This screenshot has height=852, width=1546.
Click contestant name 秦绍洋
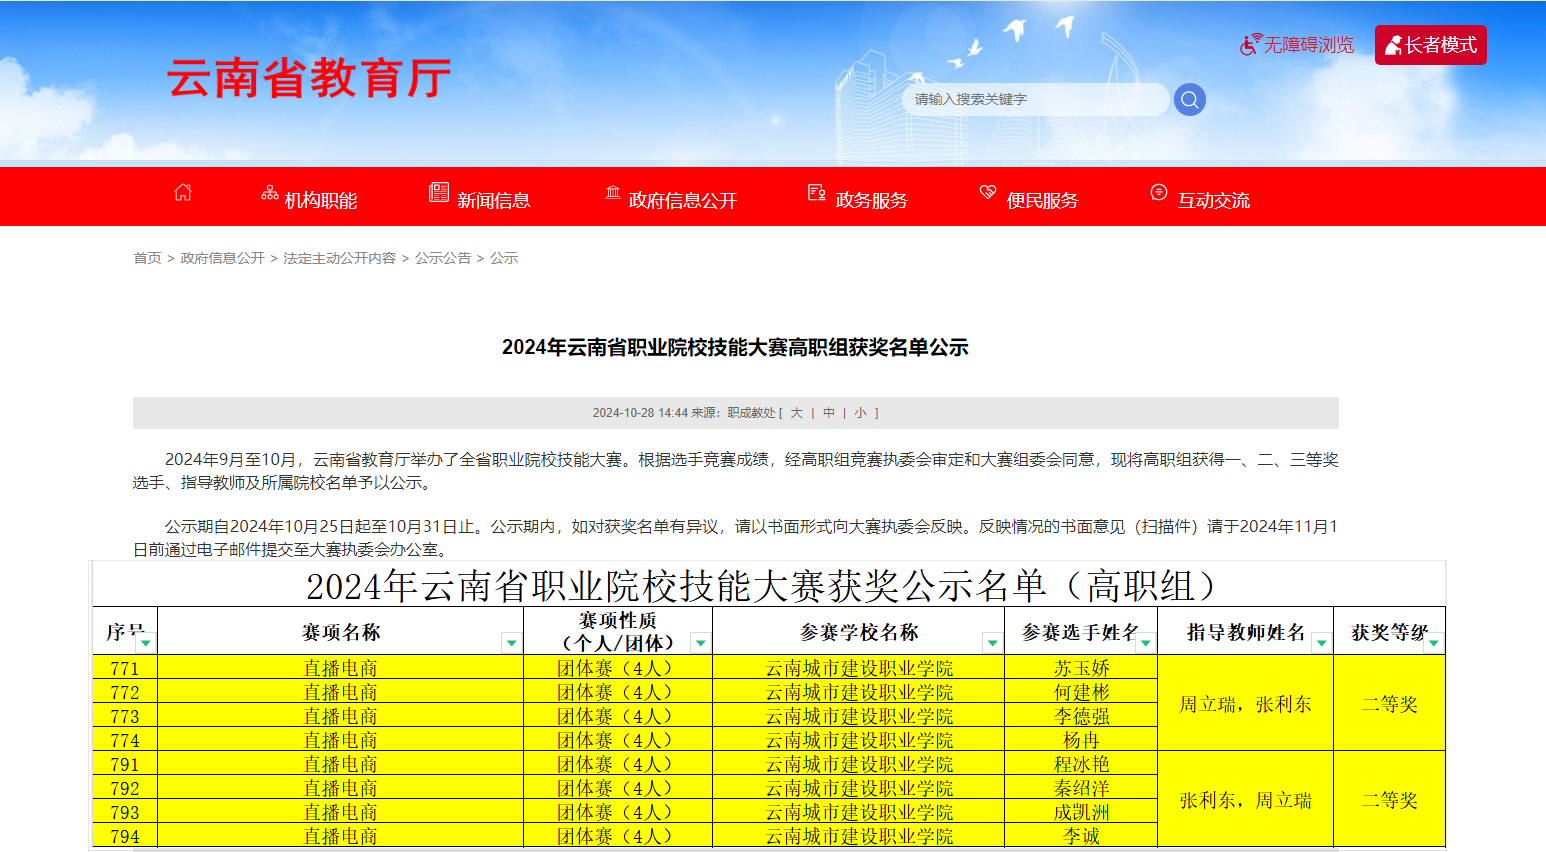tap(1081, 788)
